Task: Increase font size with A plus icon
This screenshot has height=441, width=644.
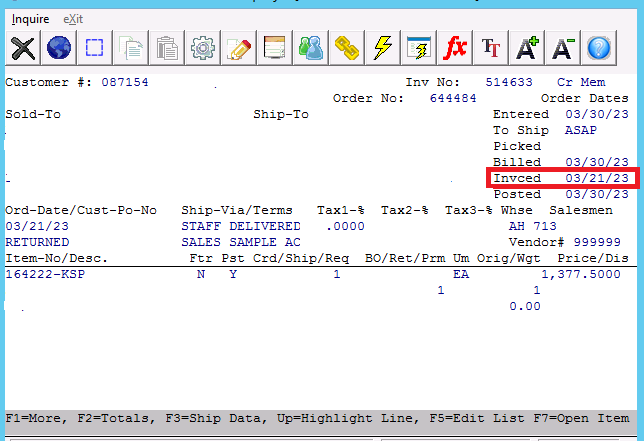Action: 527,48
